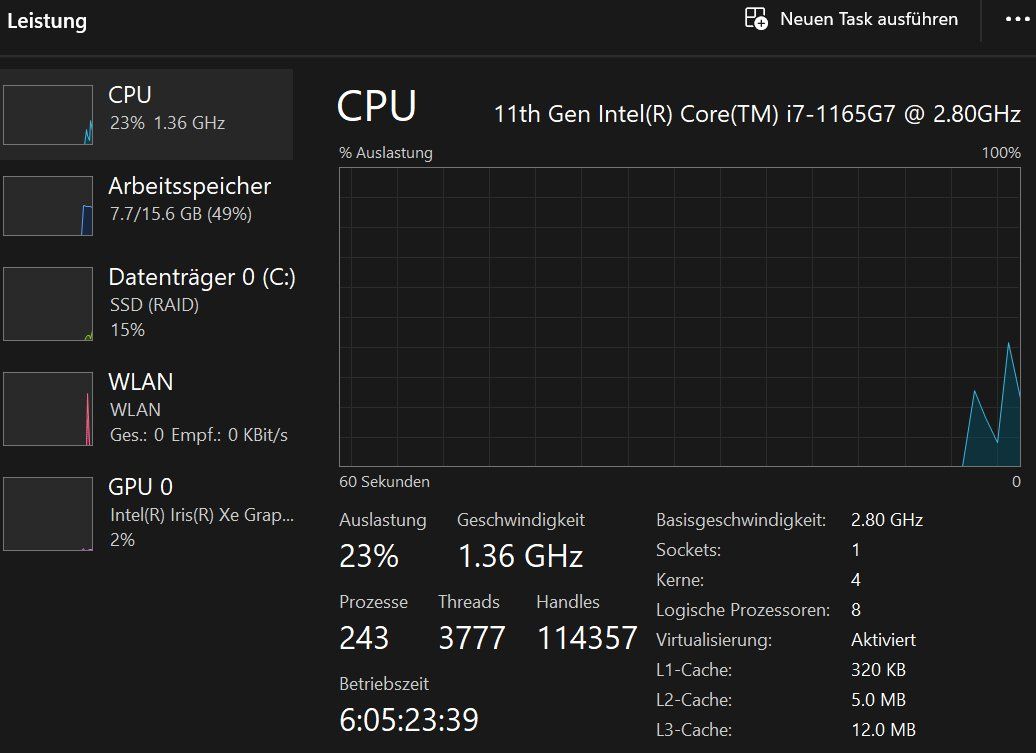Click the CPU mini graph thumbnail
This screenshot has width=1036, height=753.
click(48, 115)
